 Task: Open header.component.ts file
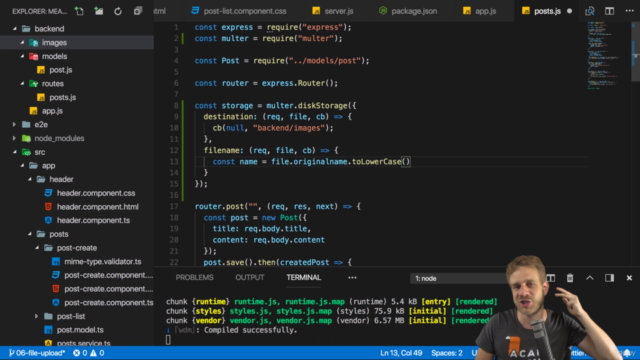point(93,220)
